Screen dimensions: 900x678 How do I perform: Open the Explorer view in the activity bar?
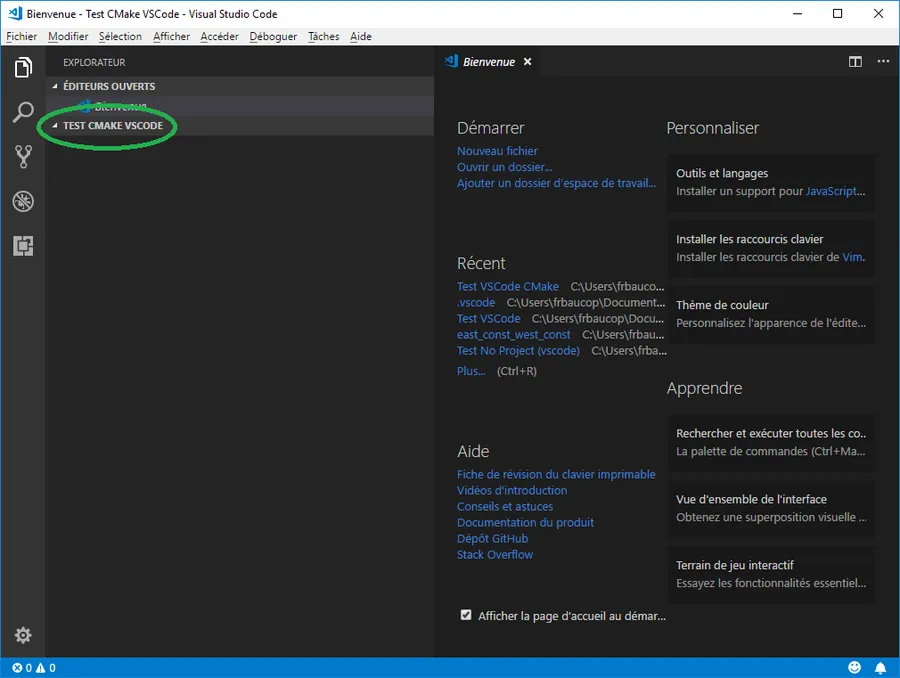(x=23, y=67)
